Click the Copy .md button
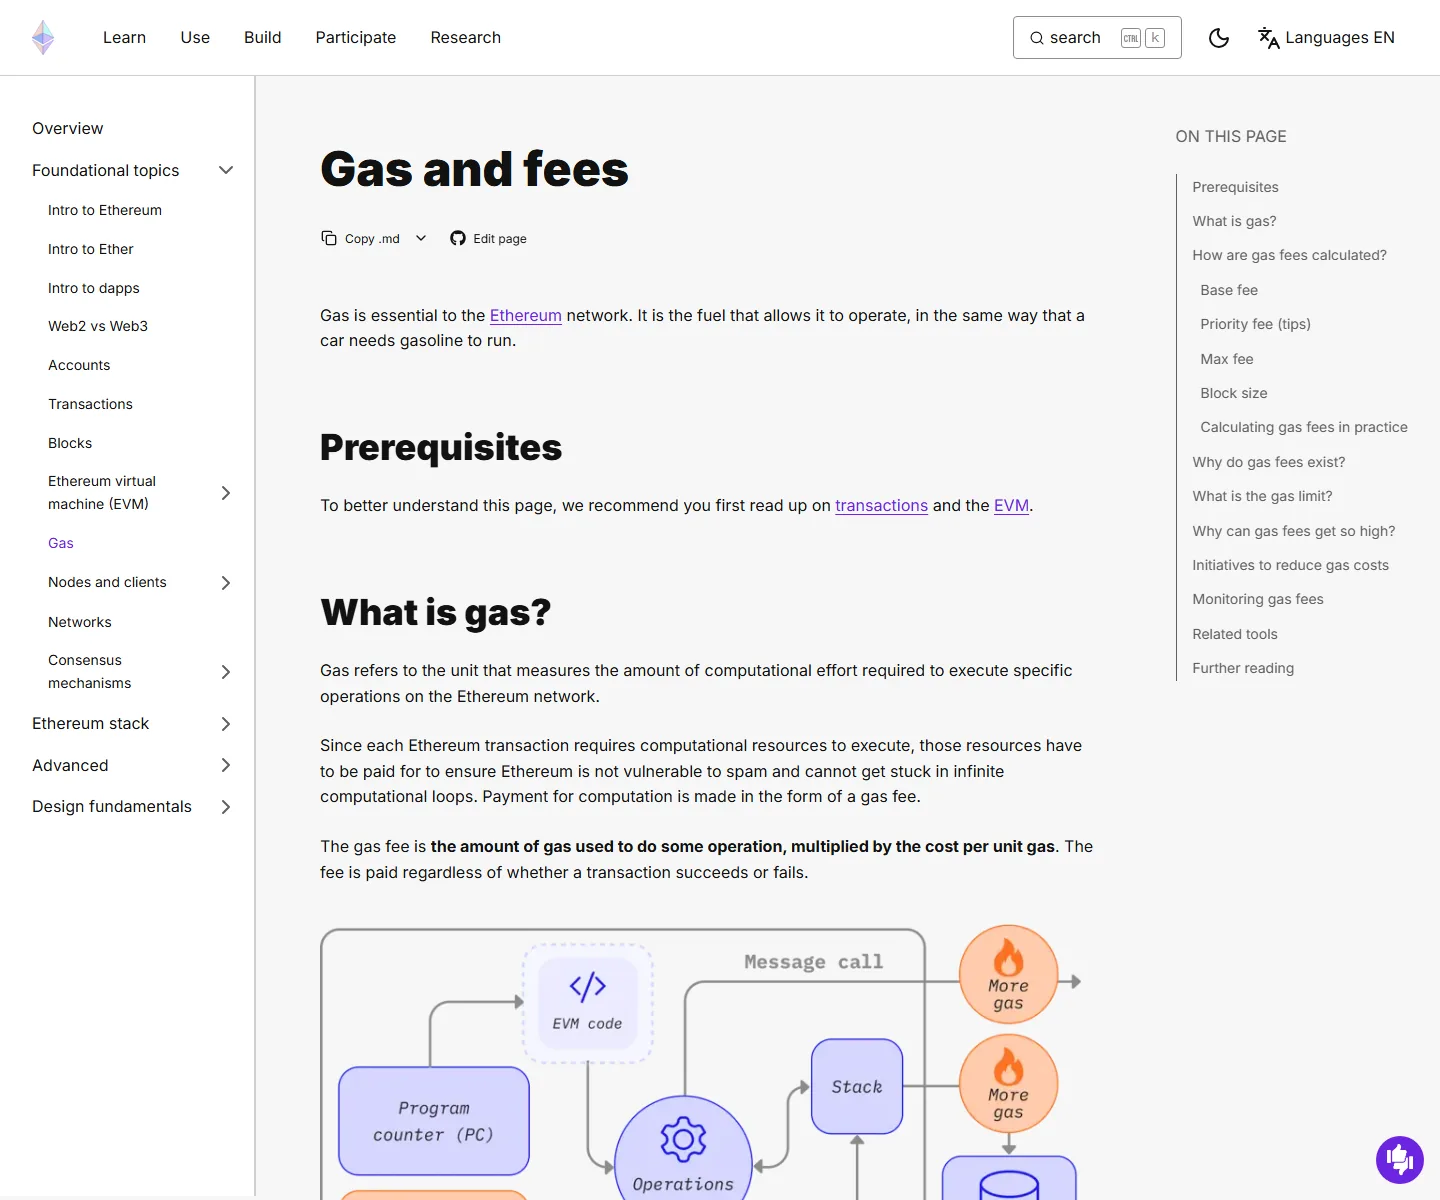Screen dimensions: 1440x1200 pos(360,238)
